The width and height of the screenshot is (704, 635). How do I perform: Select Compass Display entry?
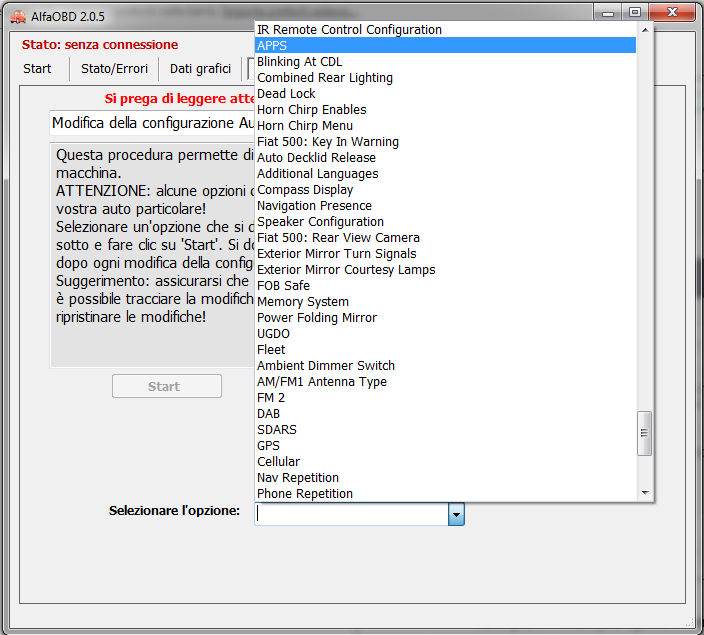click(445, 190)
